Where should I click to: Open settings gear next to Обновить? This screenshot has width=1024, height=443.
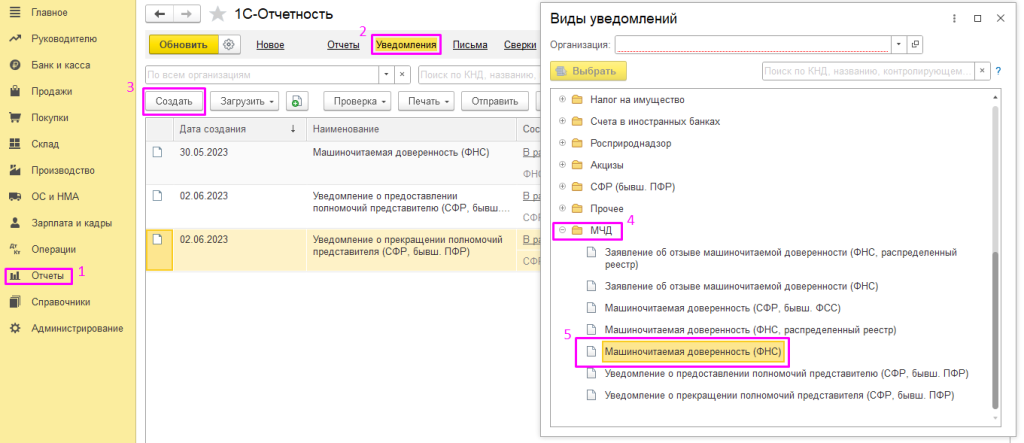pyautogui.click(x=229, y=45)
